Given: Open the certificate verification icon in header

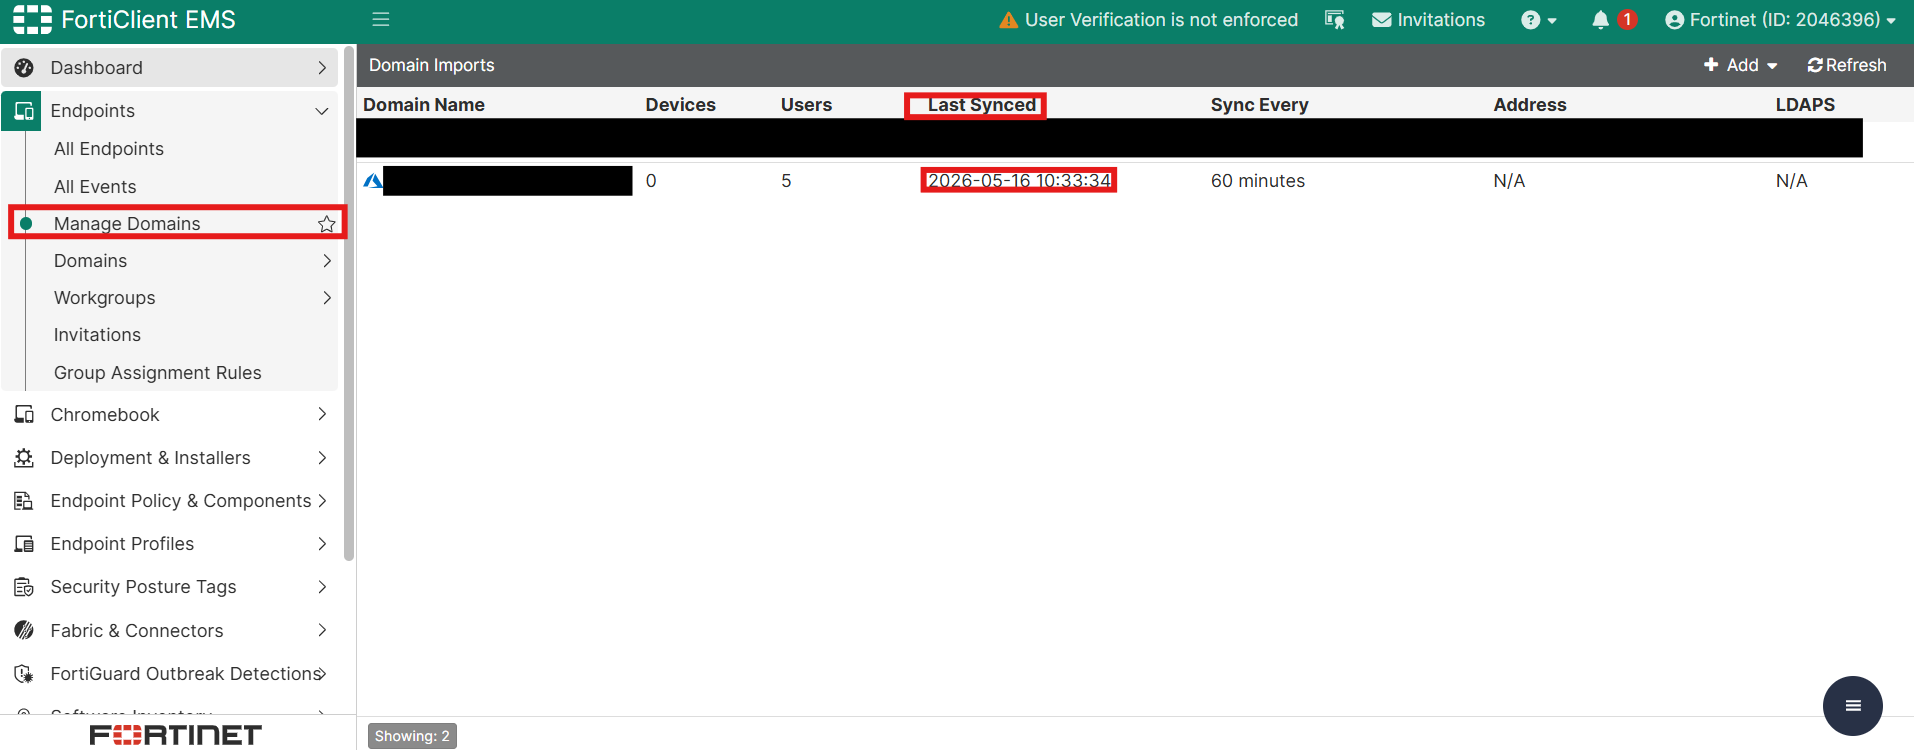Looking at the screenshot, I should (1335, 20).
